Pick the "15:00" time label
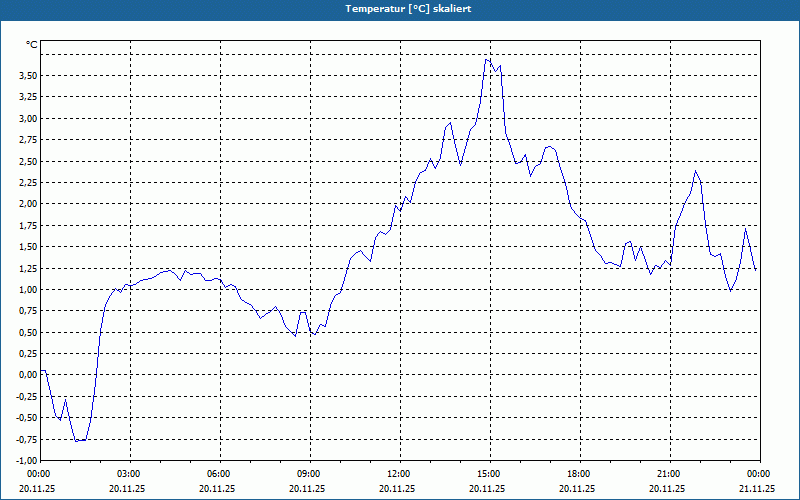This screenshot has width=800, height=500. click(x=489, y=474)
